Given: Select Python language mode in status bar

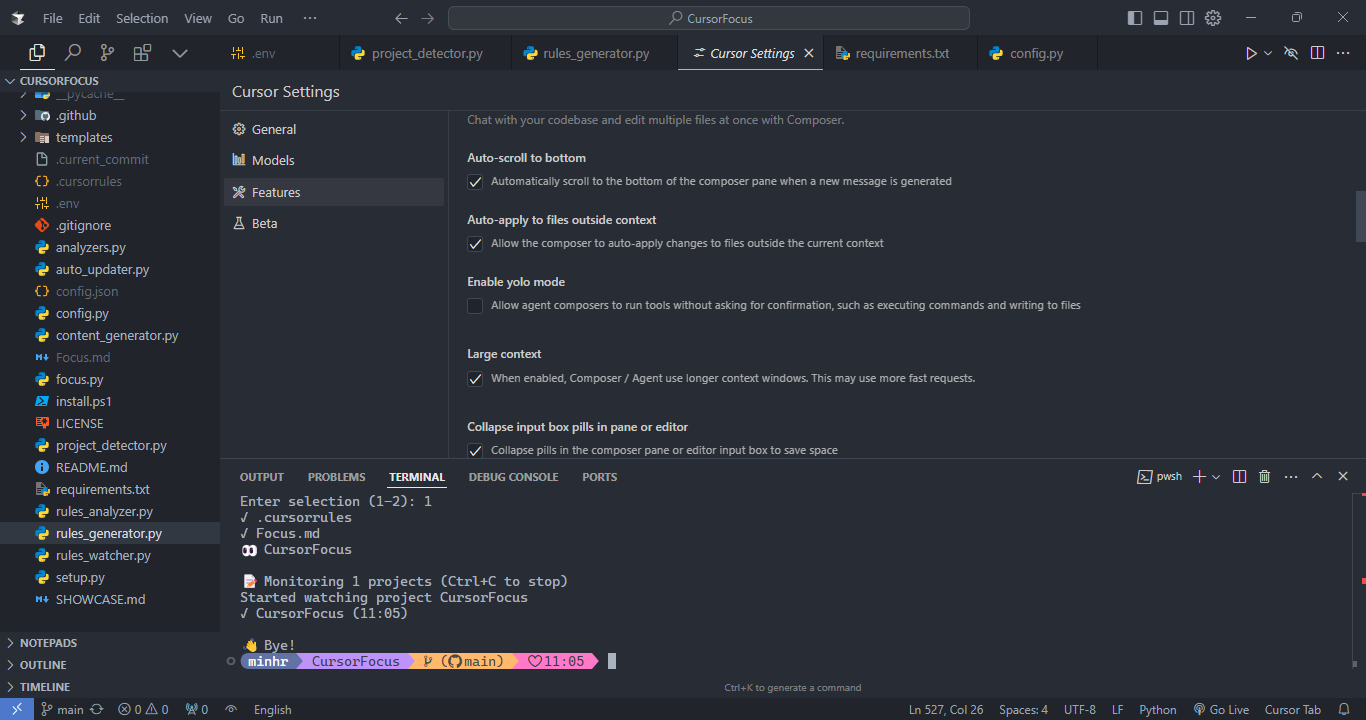Looking at the screenshot, I should pyautogui.click(x=1158, y=709).
